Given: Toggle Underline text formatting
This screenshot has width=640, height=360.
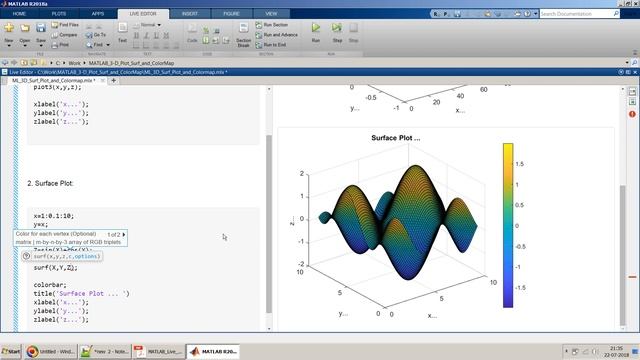Looking at the screenshot, I should (156, 36).
